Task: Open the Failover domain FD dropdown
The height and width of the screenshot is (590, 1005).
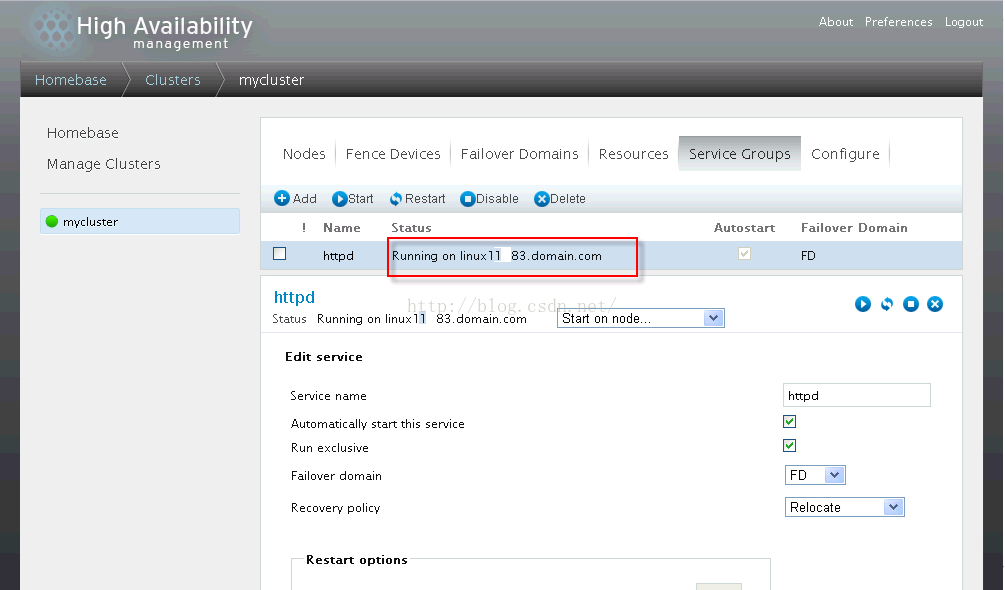Action: coord(815,475)
